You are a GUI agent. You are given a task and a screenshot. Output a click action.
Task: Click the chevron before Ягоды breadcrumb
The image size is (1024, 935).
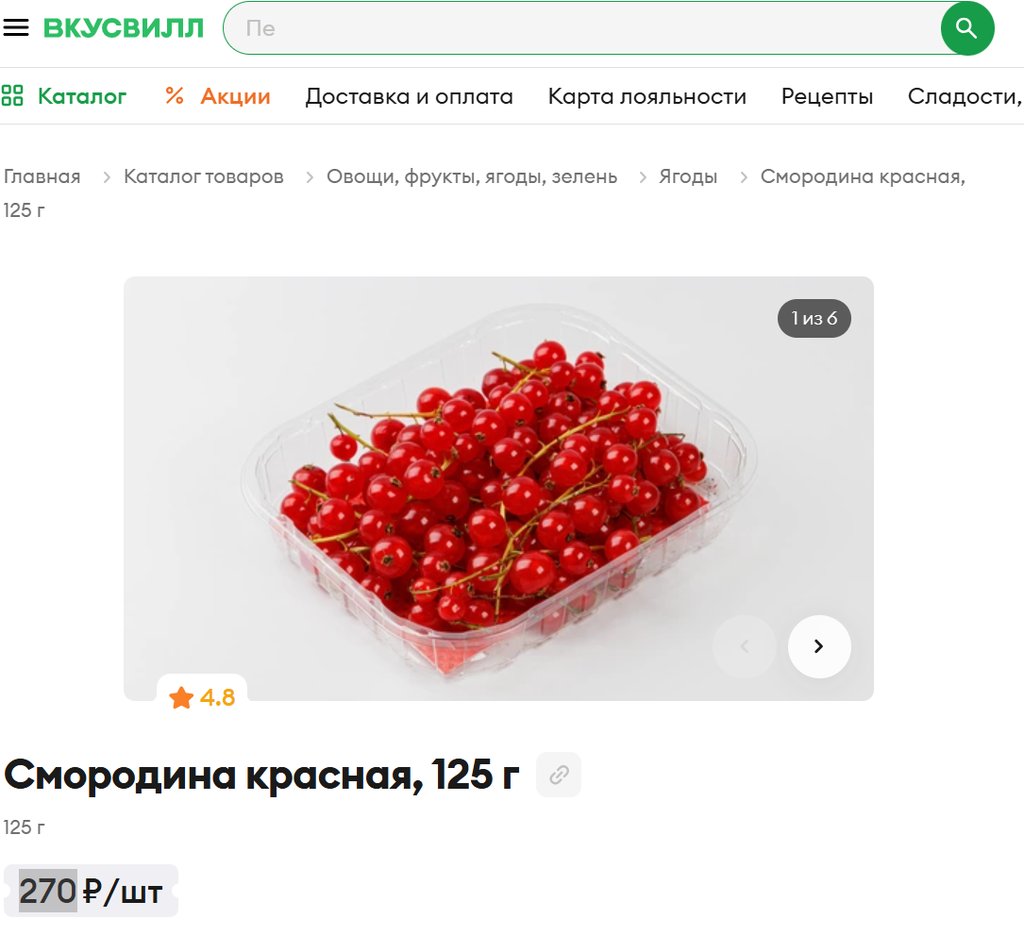pyautogui.click(x=643, y=177)
